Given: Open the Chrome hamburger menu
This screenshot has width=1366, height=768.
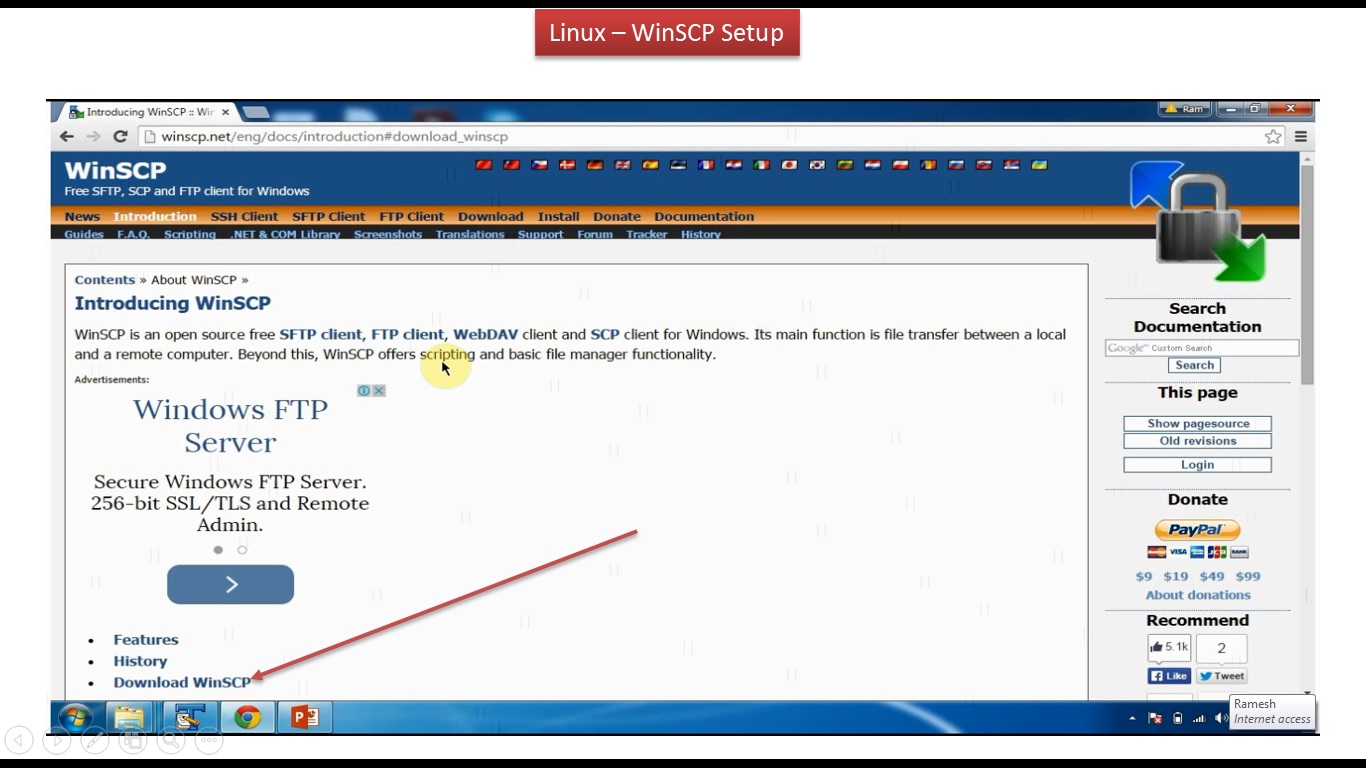Looking at the screenshot, I should 1301,137.
